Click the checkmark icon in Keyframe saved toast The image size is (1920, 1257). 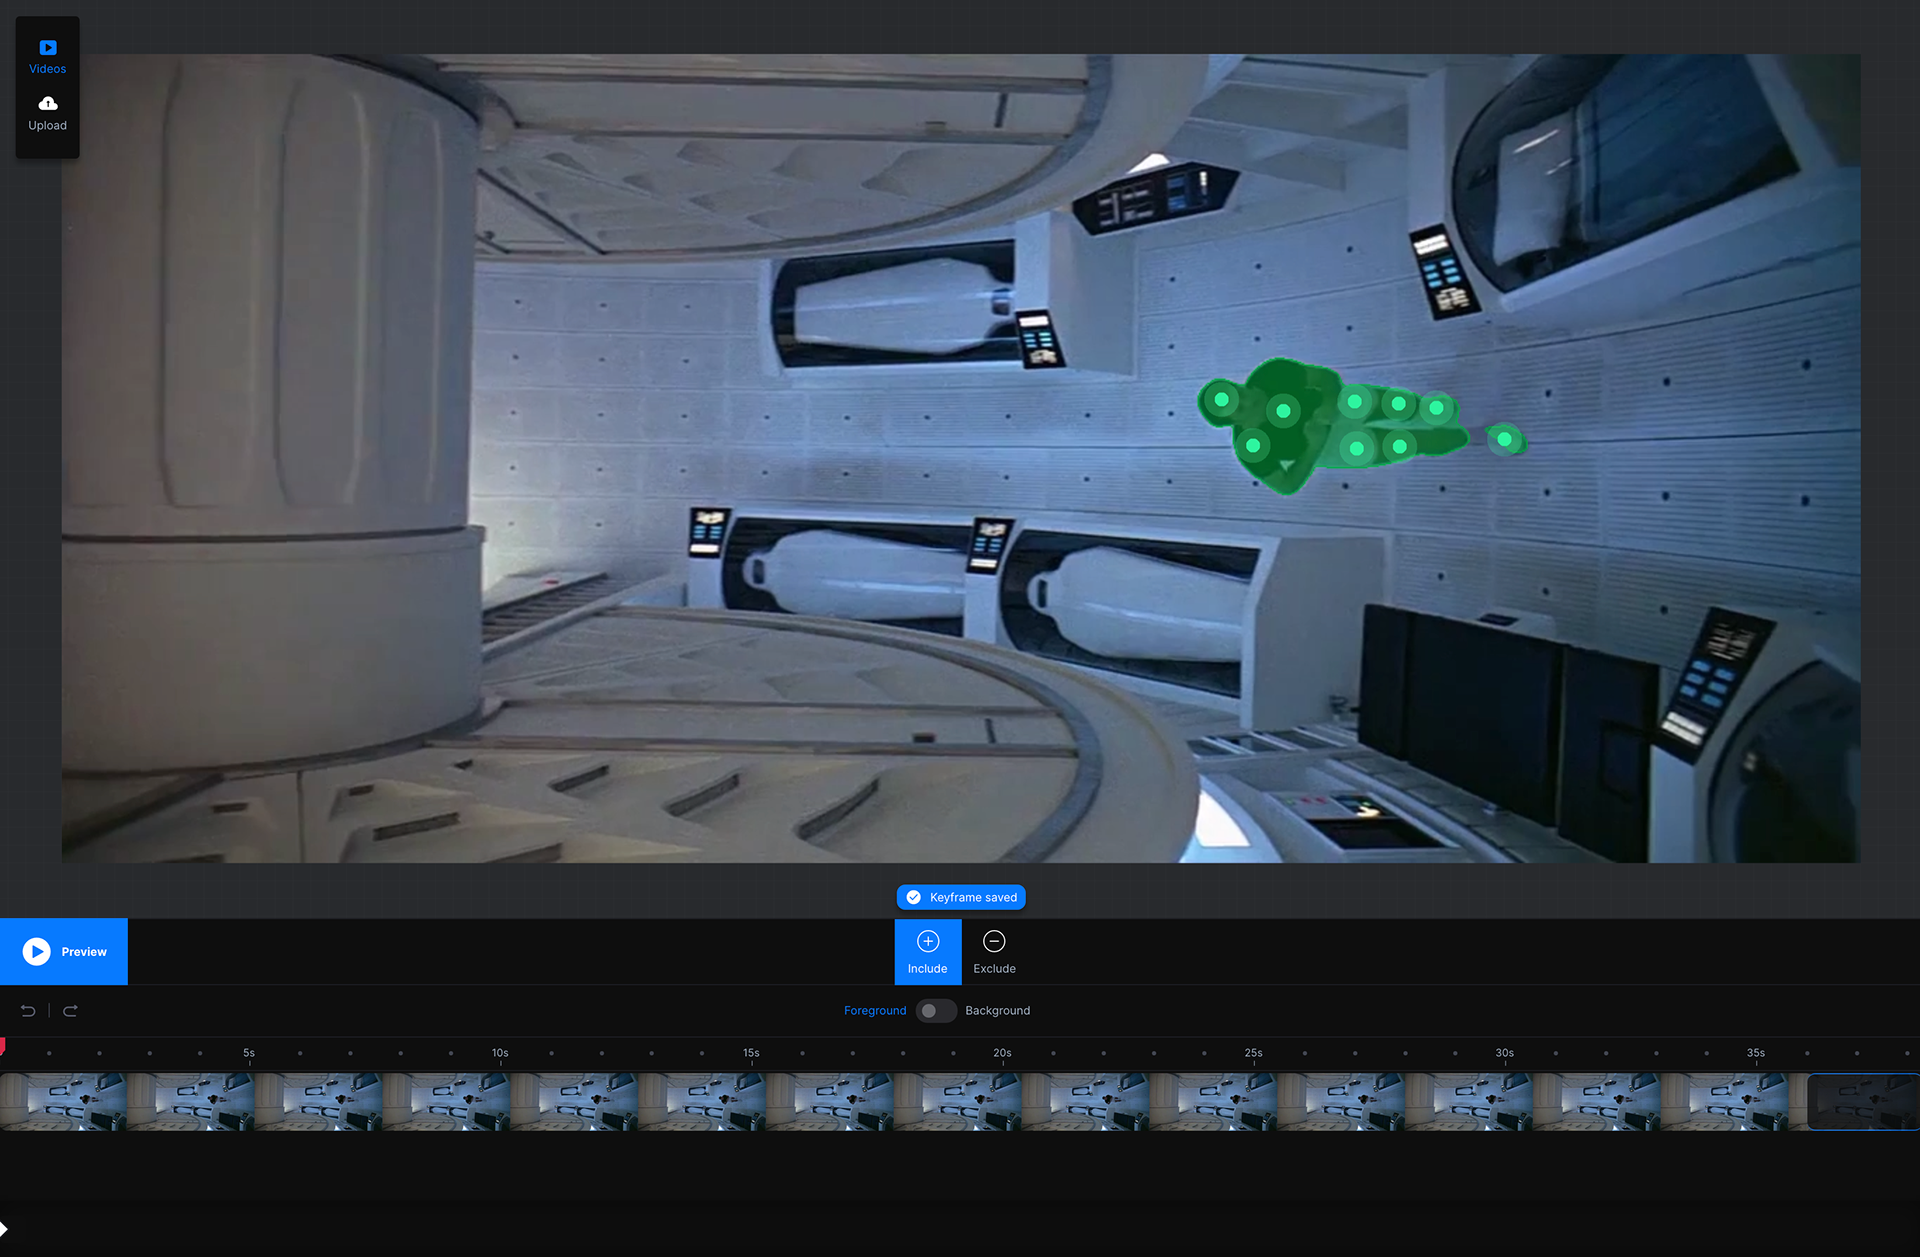tap(913, 897)
